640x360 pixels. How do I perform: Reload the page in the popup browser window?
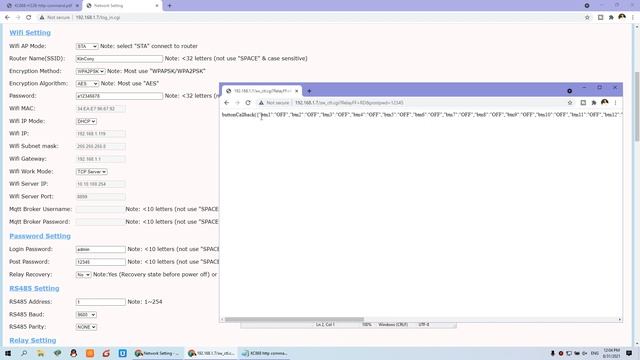[248, 103]
